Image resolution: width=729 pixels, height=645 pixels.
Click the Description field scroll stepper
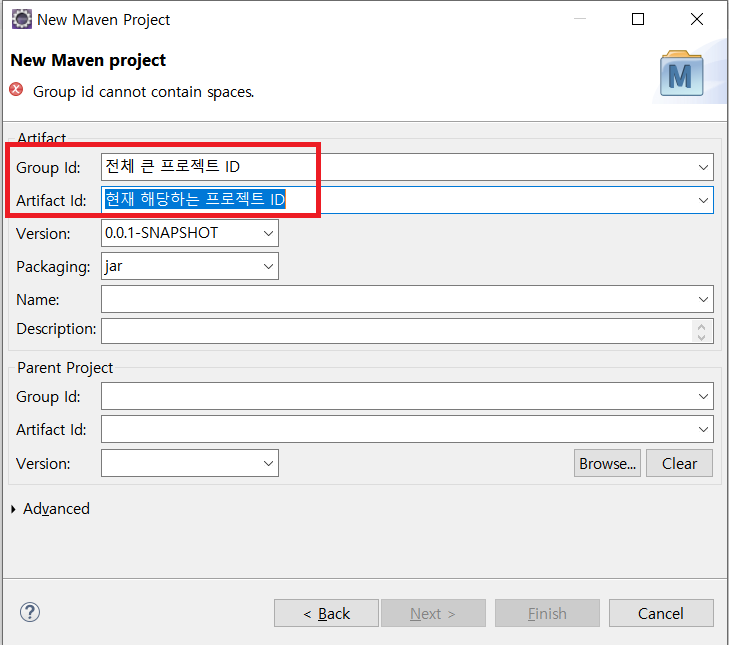tap(702, 331)
